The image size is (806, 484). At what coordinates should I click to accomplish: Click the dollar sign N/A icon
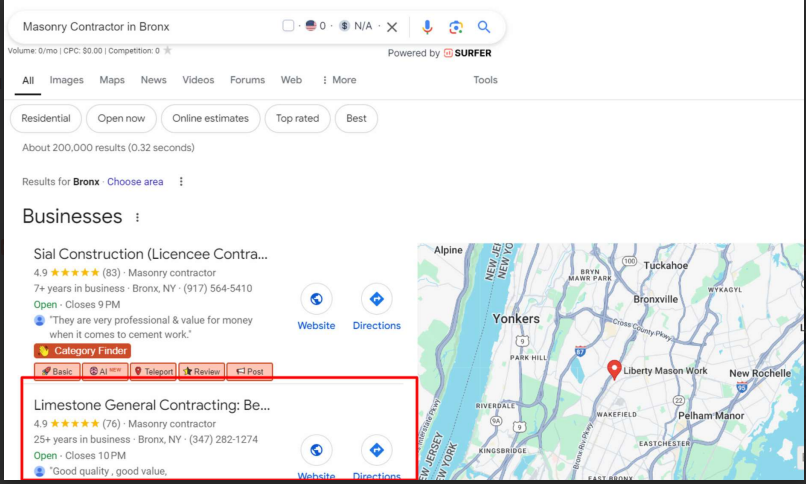click(344, 26)
